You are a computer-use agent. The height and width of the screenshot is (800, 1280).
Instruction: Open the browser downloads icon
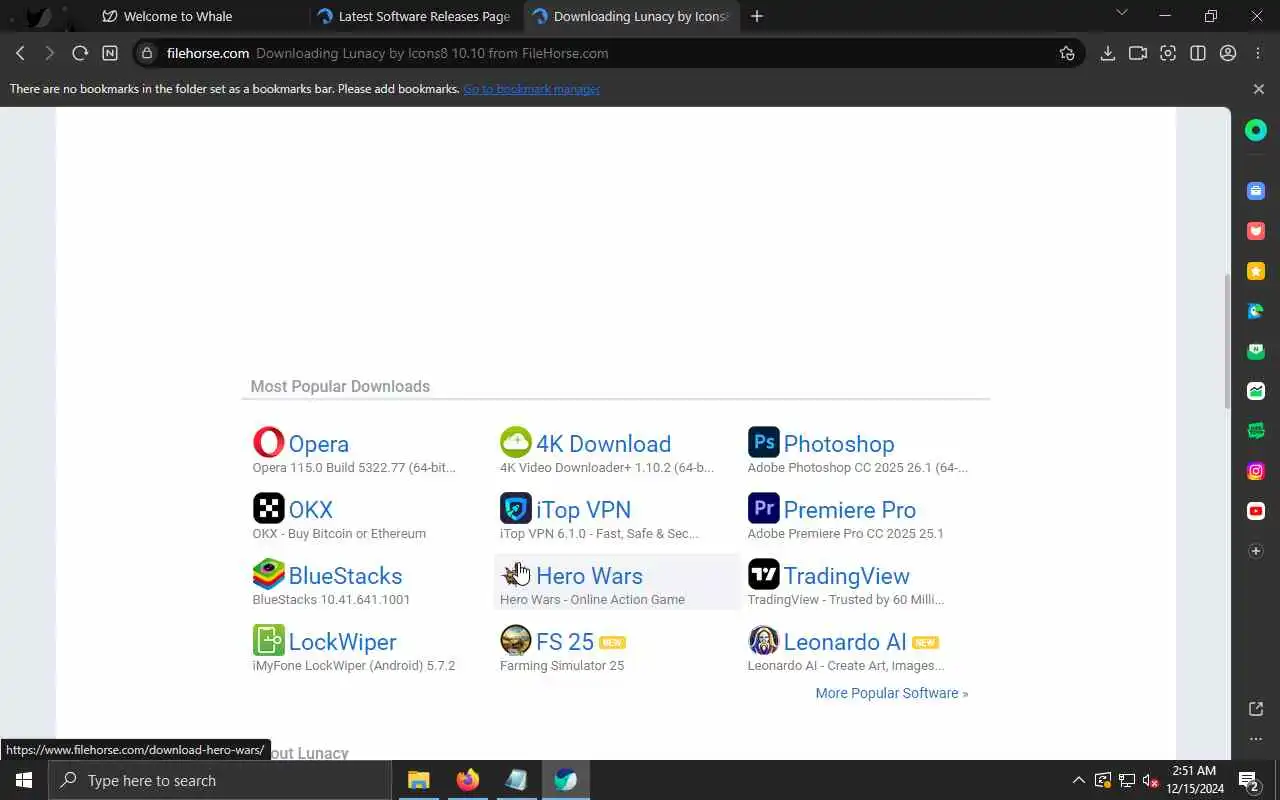point(1107,53)
